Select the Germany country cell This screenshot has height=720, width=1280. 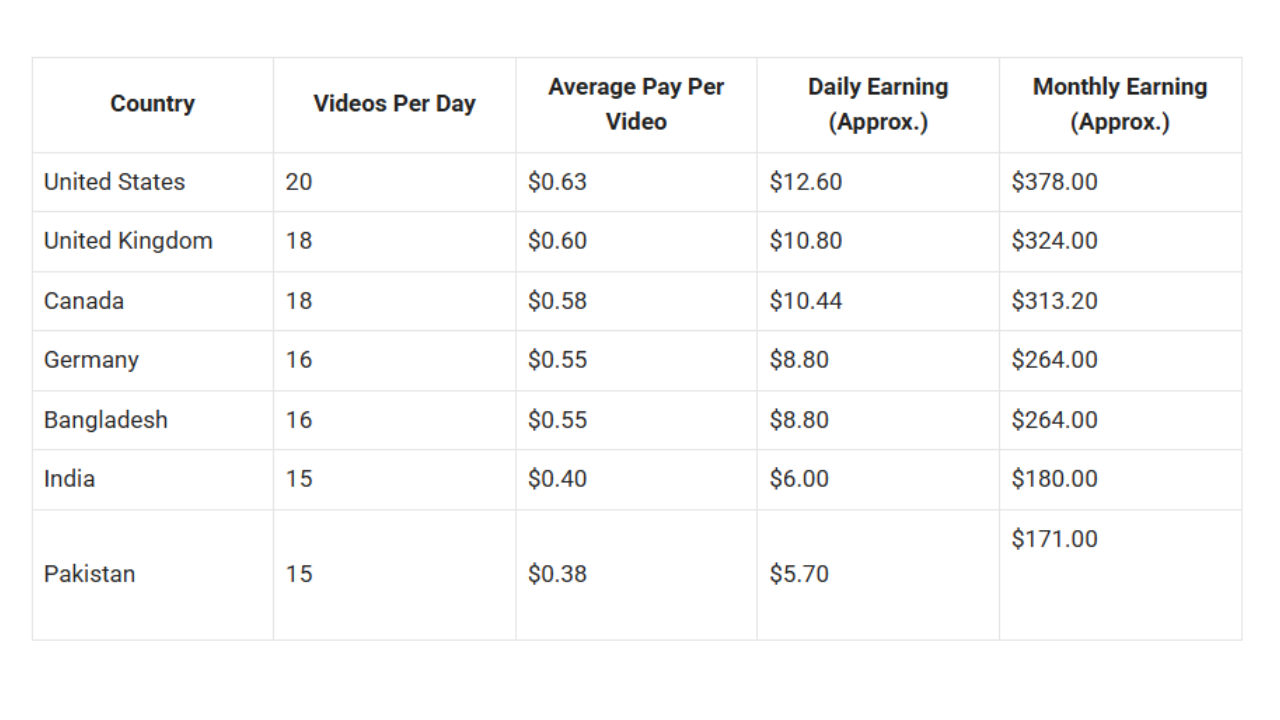(x=91, y=360)
